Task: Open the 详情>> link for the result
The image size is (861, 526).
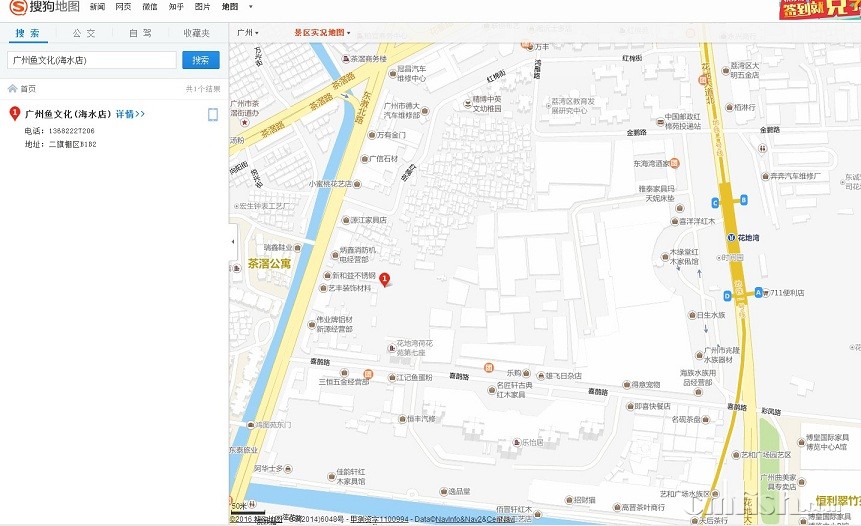Action: coord(130,114)
